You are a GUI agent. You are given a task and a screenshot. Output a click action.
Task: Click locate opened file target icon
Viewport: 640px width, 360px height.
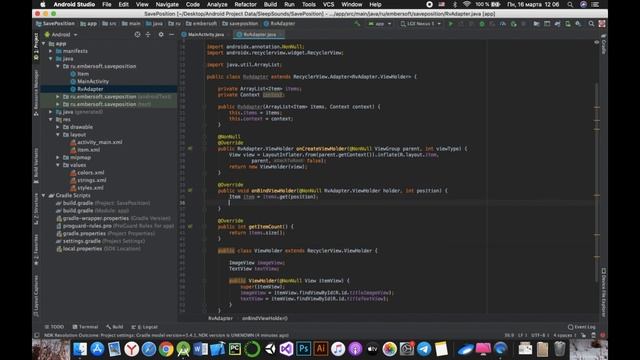pos(137,35)
